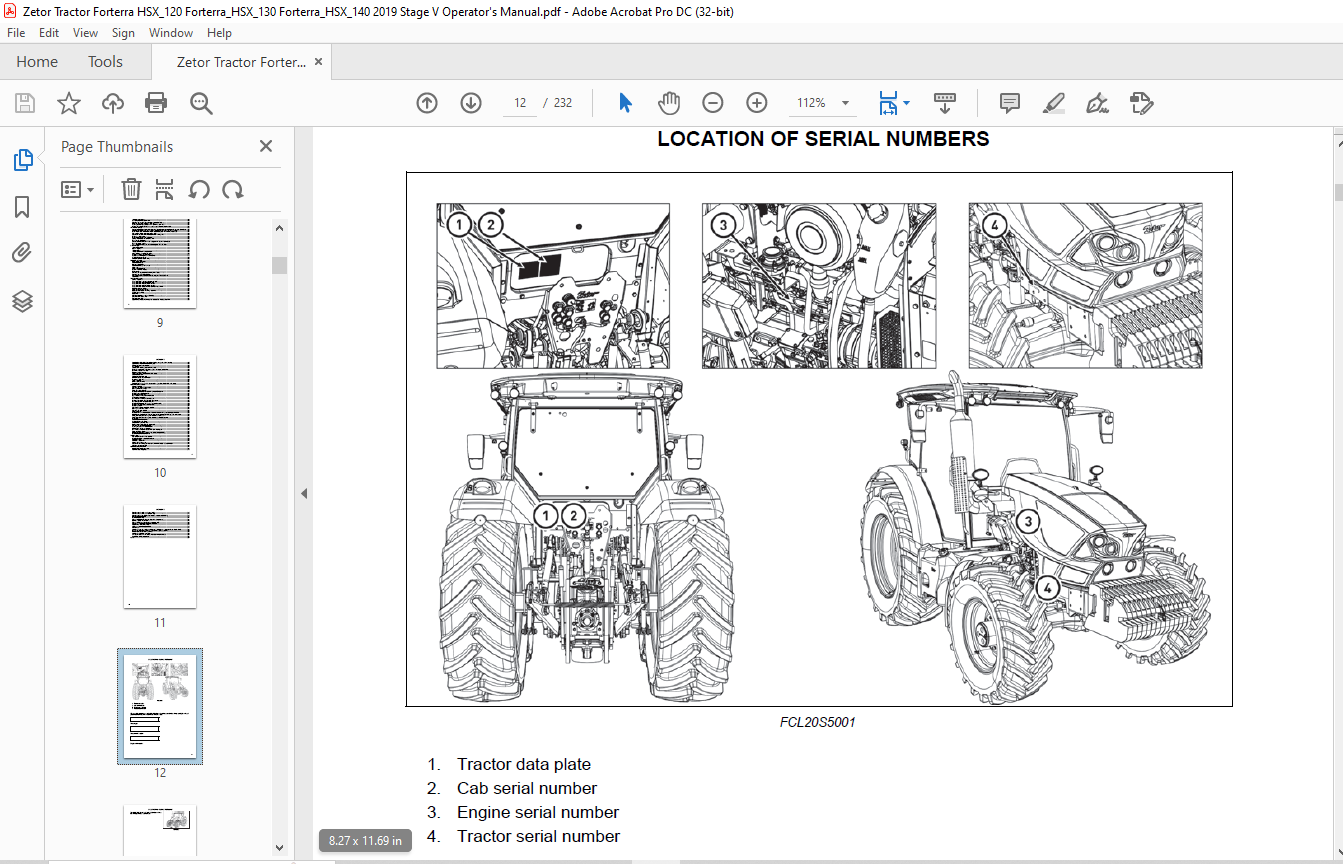The height and width of the screenshot is (864, 1343).
Task: Open the File menu
Action: (x=16, y=33)
